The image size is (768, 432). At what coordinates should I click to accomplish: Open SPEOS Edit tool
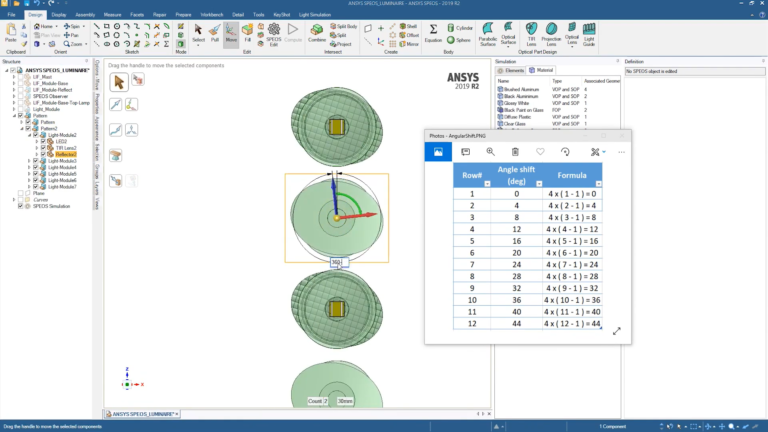click(x=274, y=34)
